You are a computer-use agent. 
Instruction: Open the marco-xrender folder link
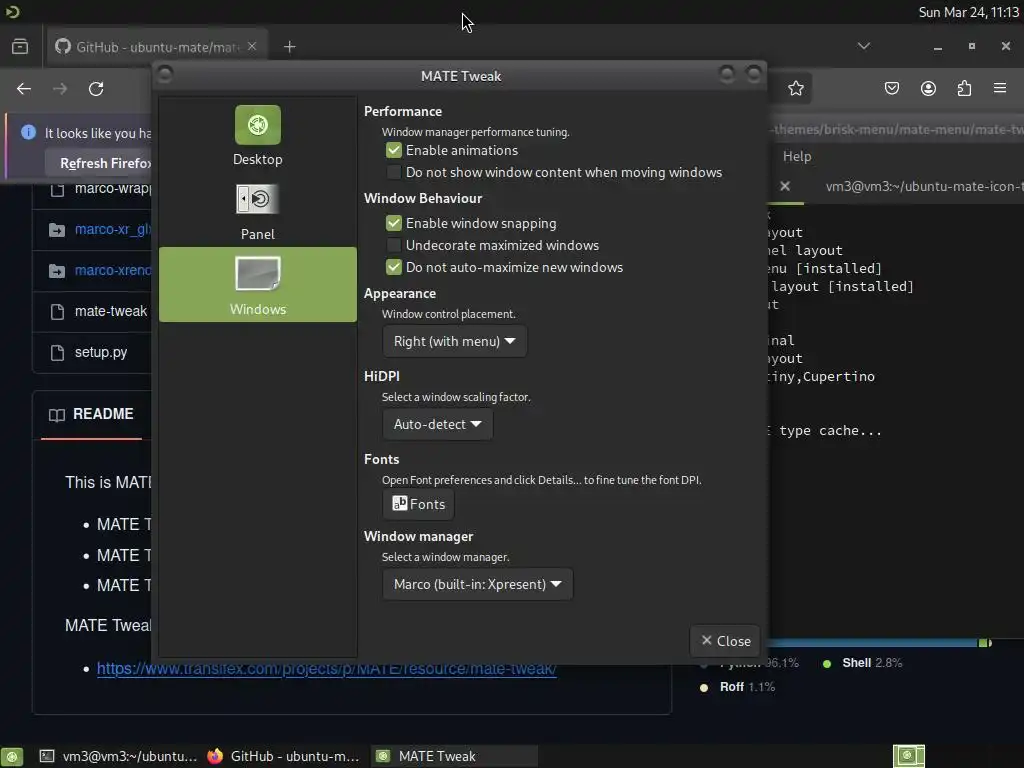click(113, 270)
